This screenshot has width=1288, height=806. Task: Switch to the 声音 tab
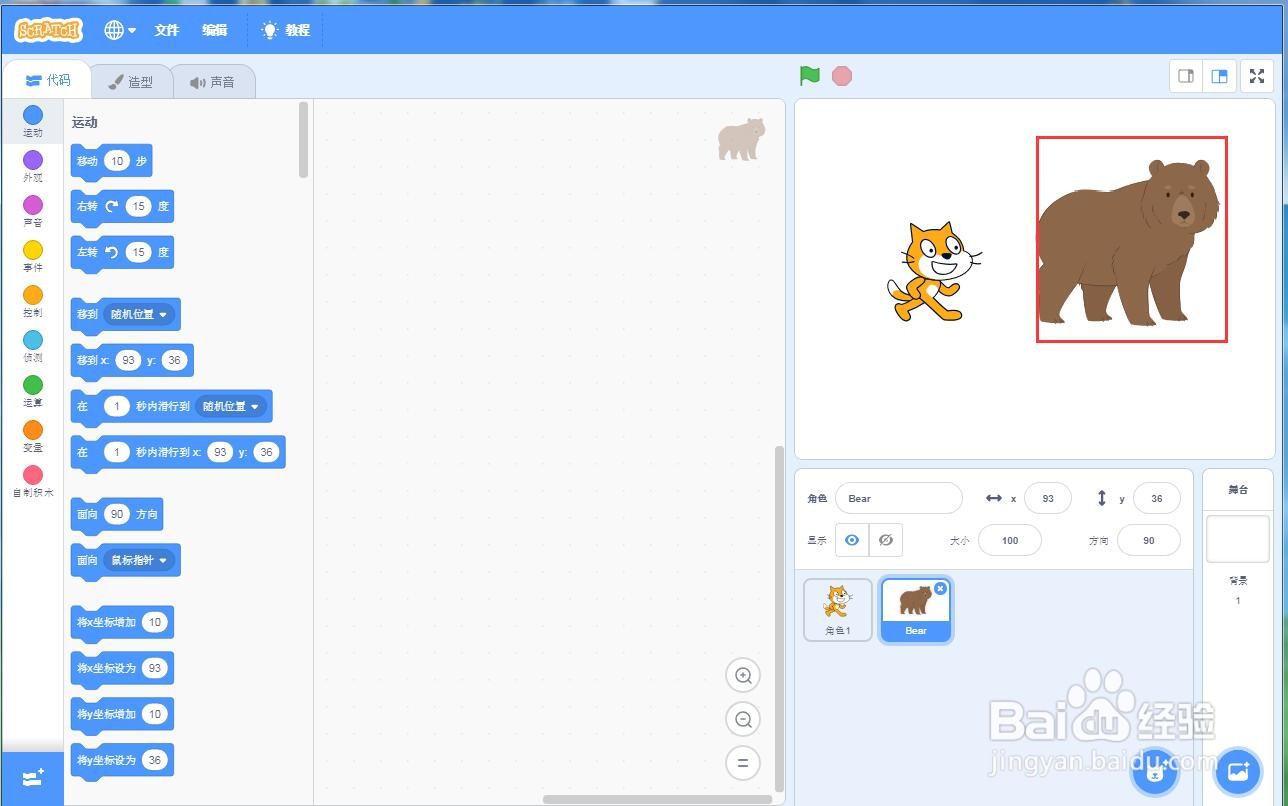click(x=213, y=82)
